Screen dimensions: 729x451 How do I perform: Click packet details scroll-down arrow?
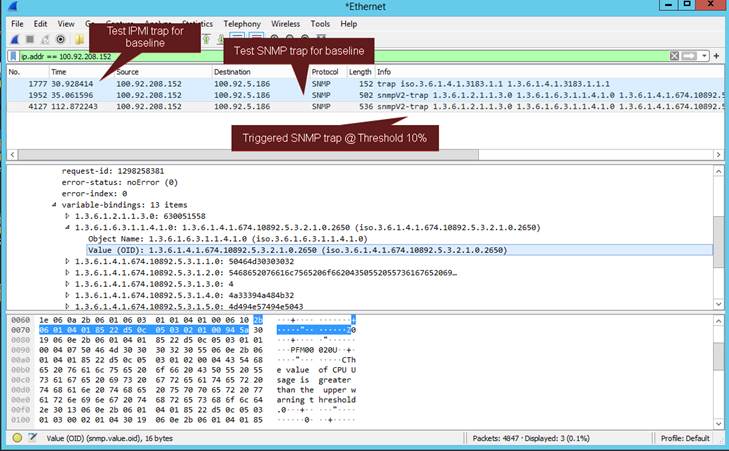point(718,304)
